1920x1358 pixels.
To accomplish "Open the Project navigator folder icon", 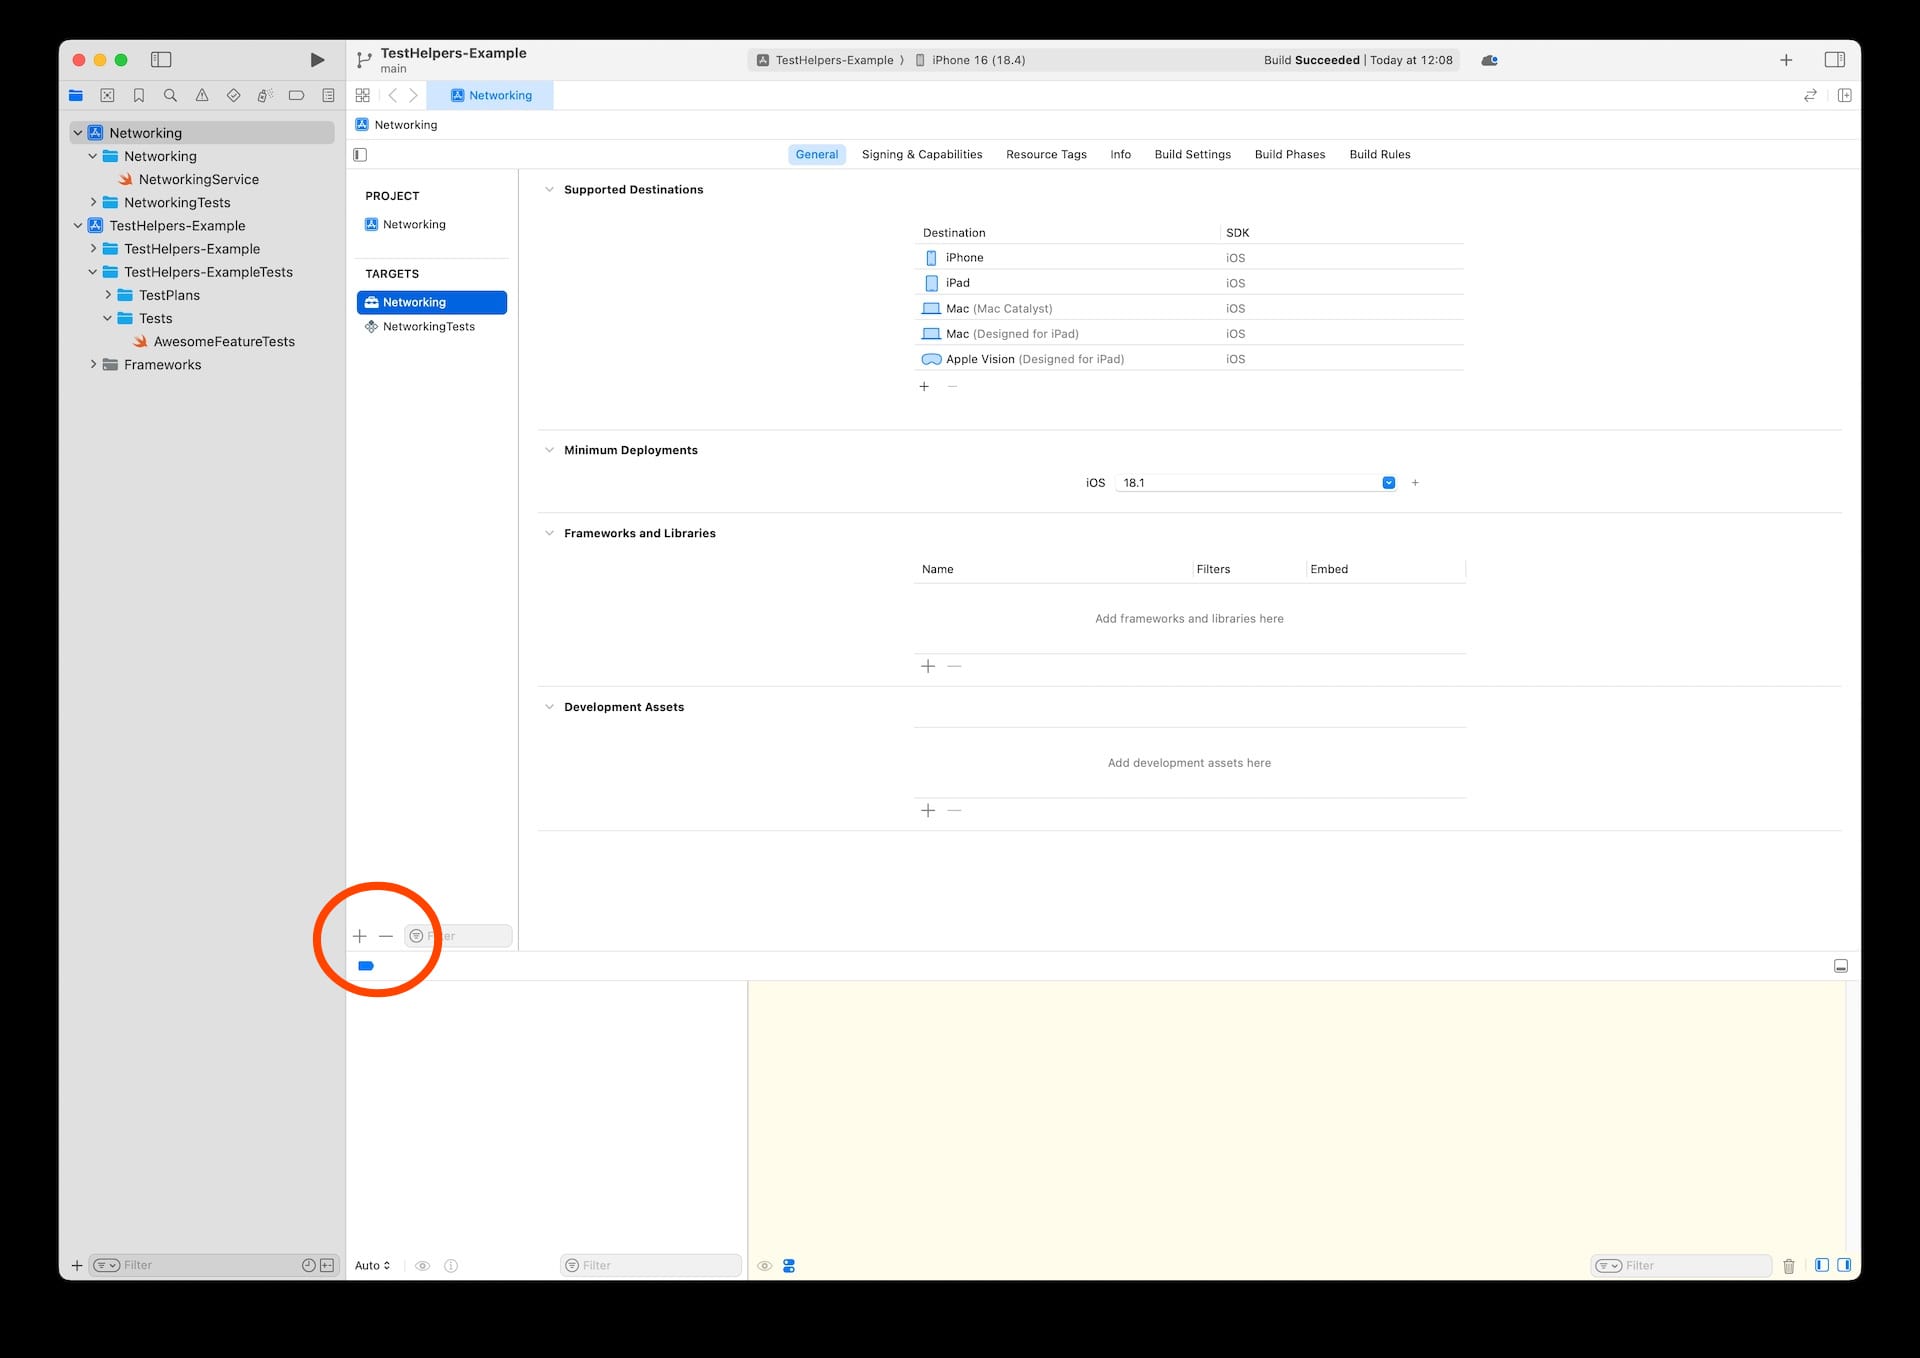I will click(x=76, y=95).
